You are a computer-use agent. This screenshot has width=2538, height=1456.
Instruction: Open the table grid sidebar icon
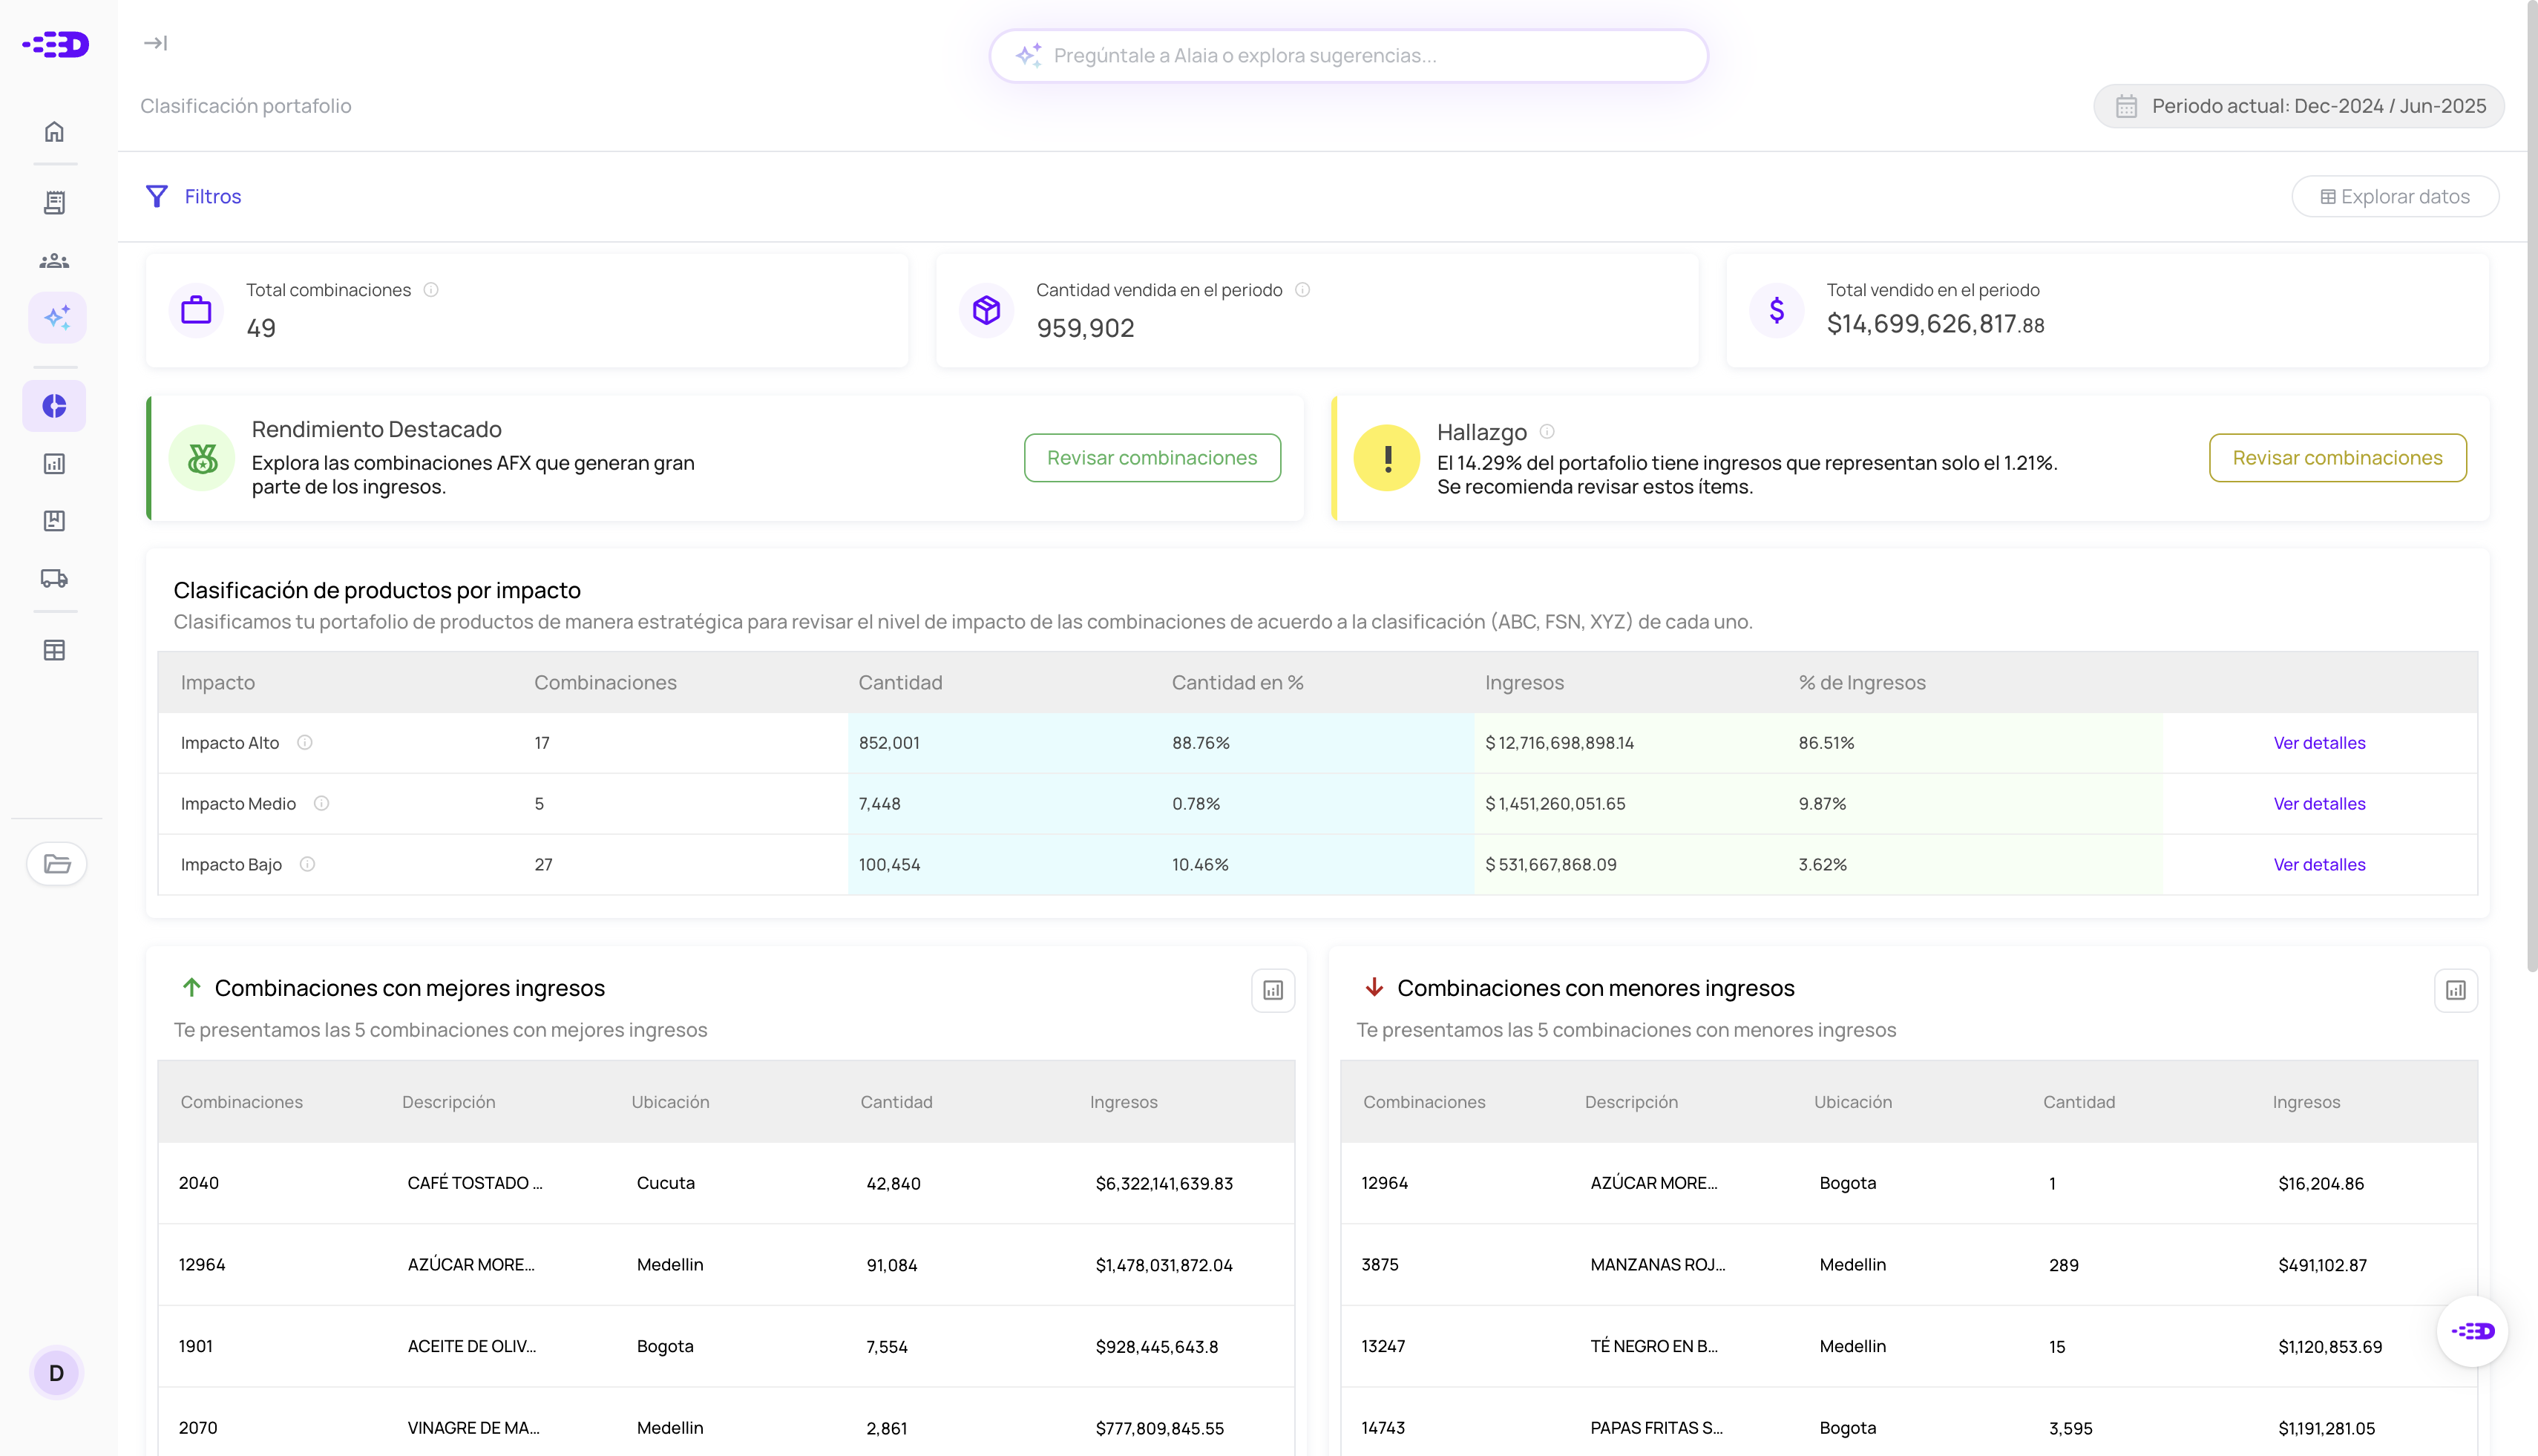coord(54,650)
